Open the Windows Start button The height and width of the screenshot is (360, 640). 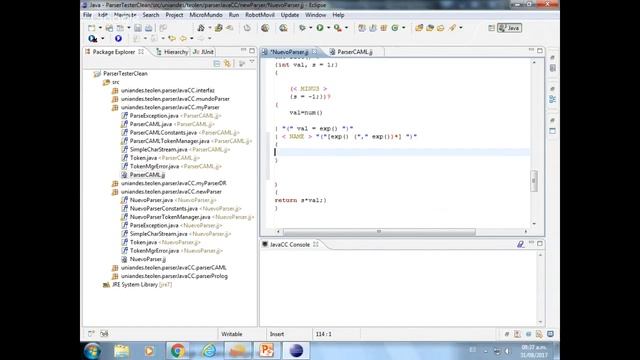point(92,351)
